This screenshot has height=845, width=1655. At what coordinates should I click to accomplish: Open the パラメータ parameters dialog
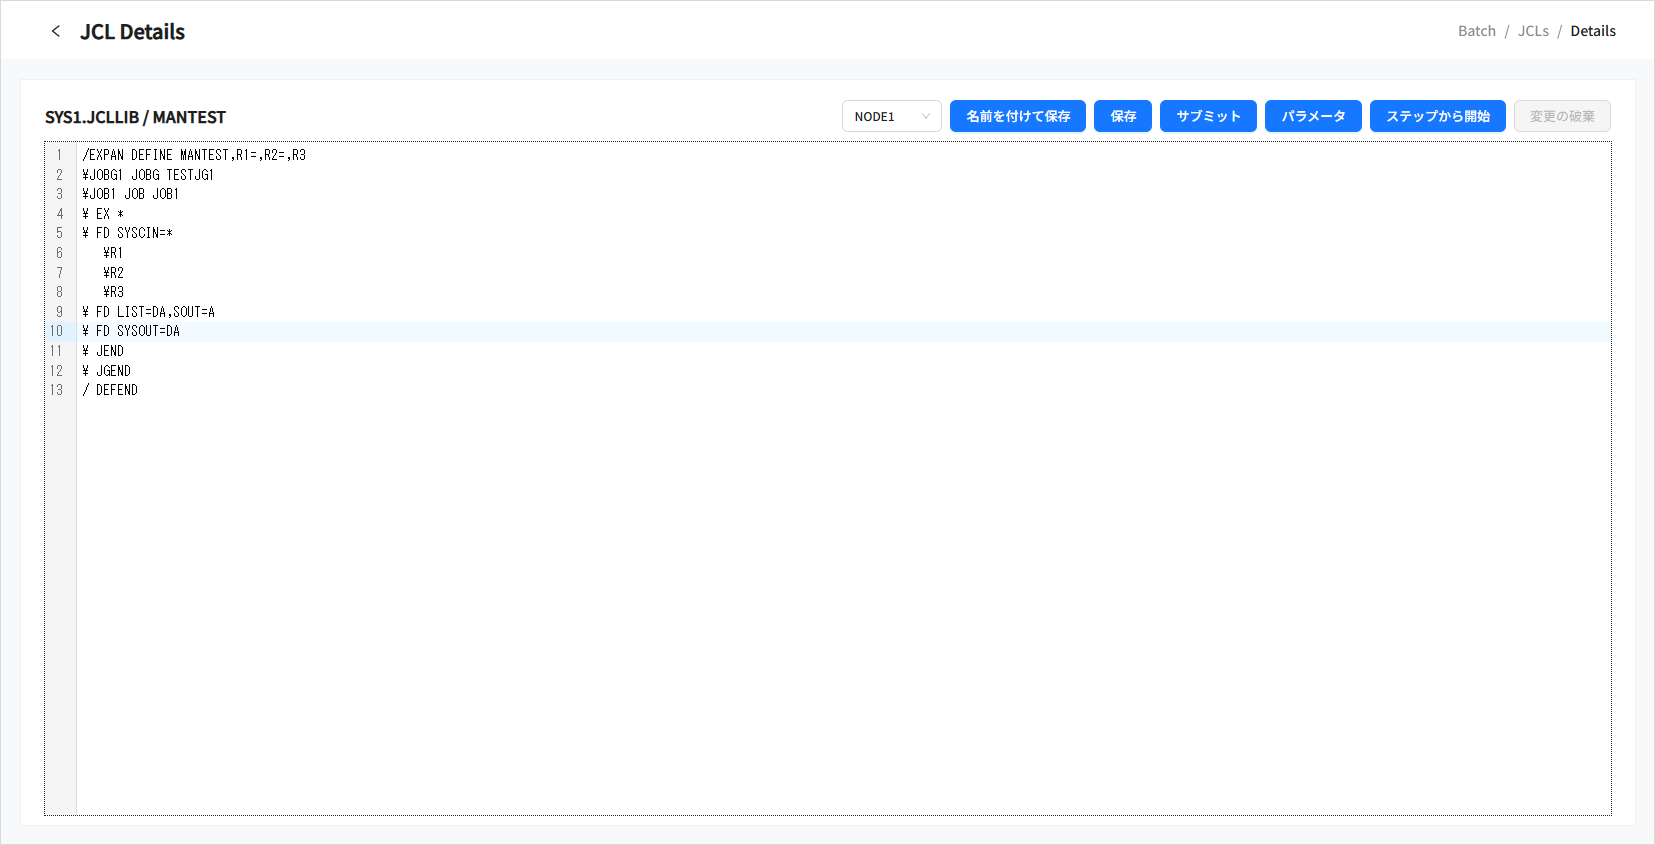tap(1312, 116)
